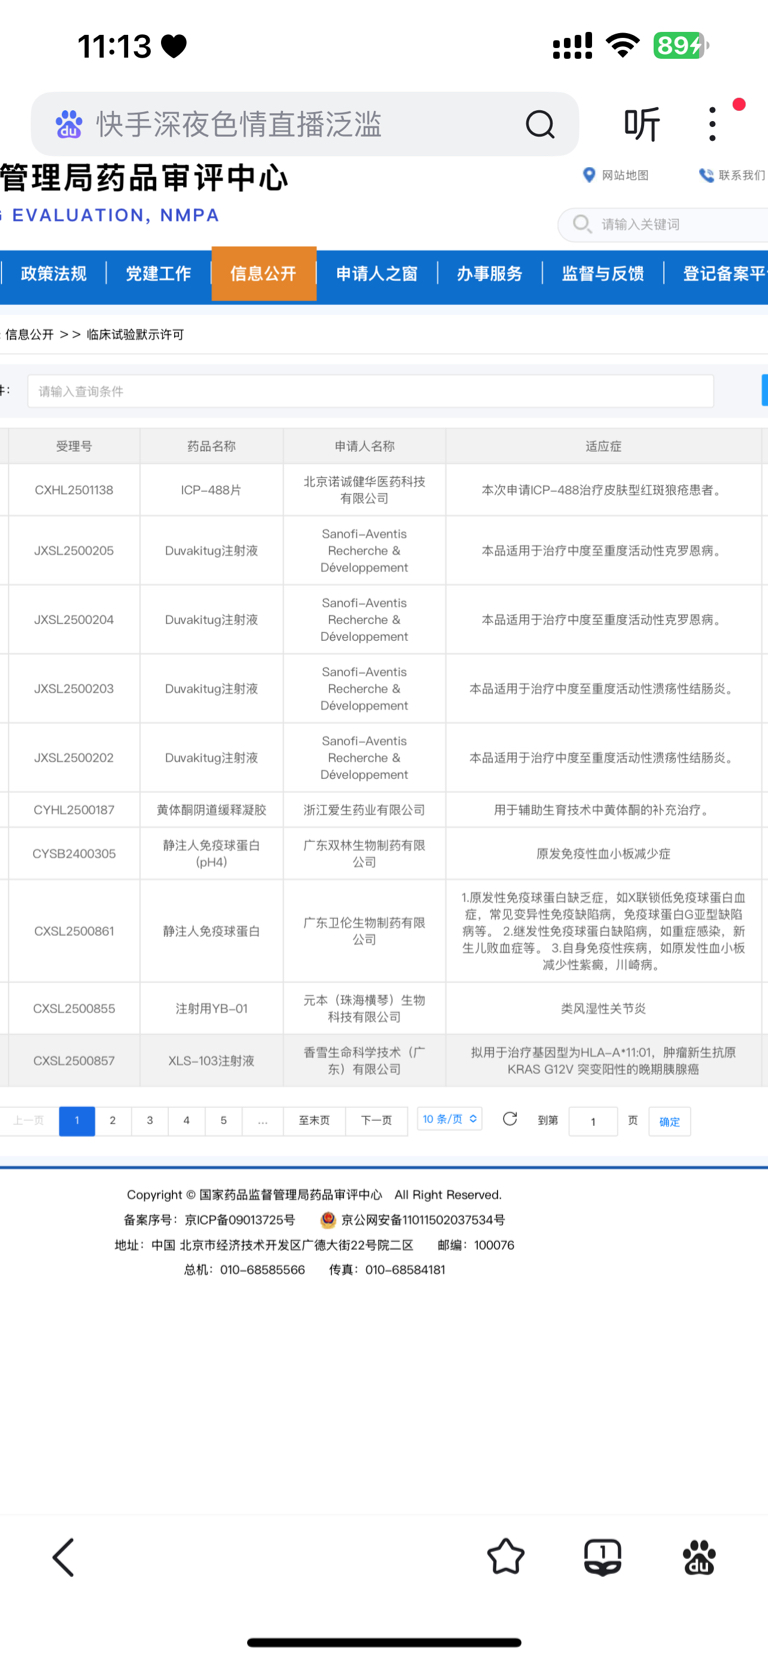Image resolution: width=768 pixels, height=1662 pixels.
Task: Click the 下一页 next page button
Action: coord(376,1121)
